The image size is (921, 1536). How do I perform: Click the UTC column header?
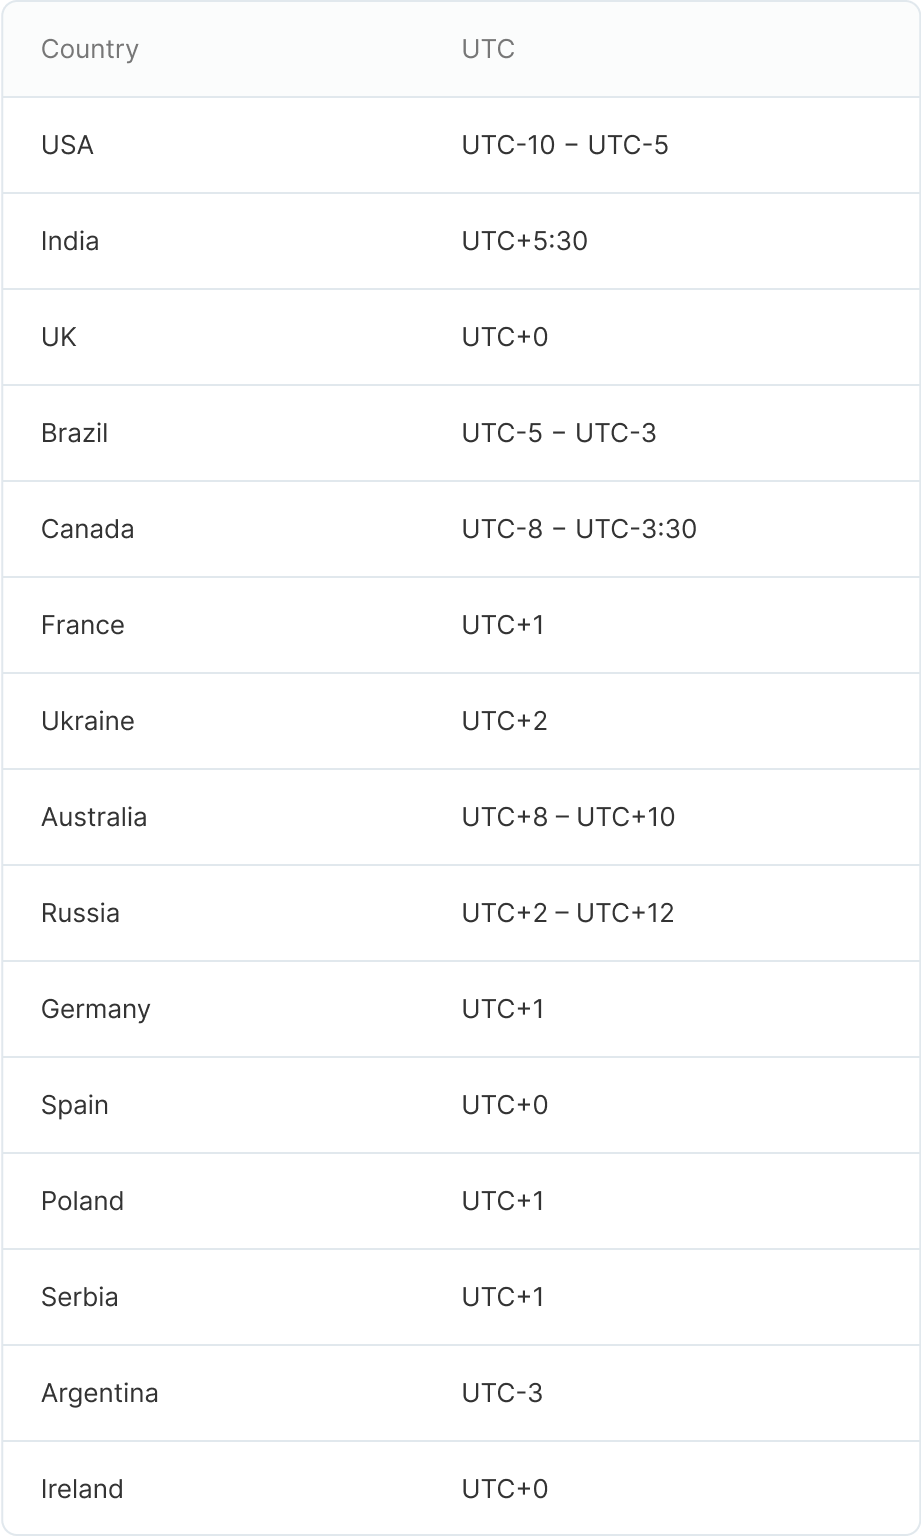click(488, 49)
